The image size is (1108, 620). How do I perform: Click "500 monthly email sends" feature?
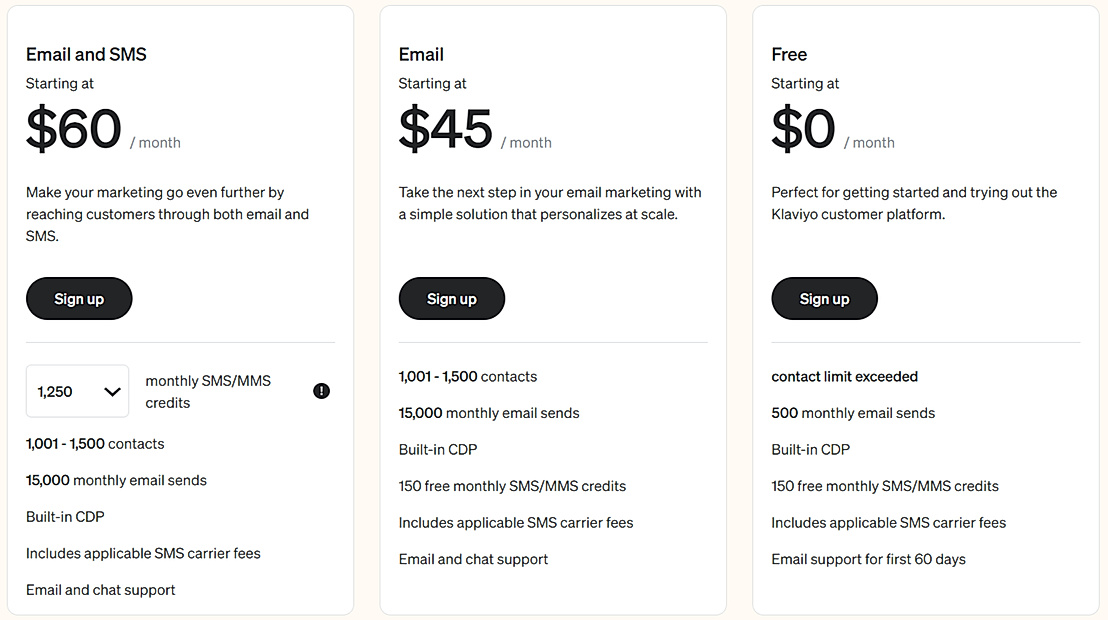[853, 413]
